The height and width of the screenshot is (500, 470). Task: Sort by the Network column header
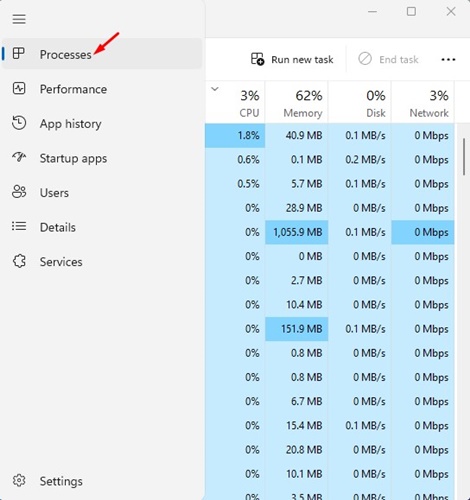423,102
